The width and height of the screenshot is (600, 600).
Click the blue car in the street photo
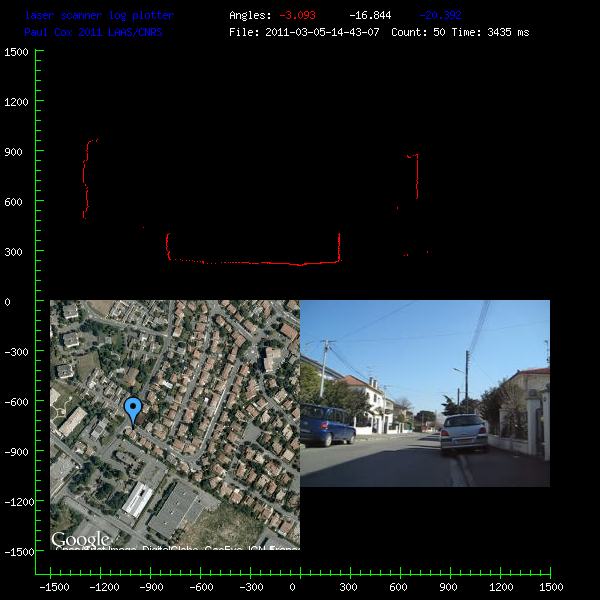[x=328, y=426]
